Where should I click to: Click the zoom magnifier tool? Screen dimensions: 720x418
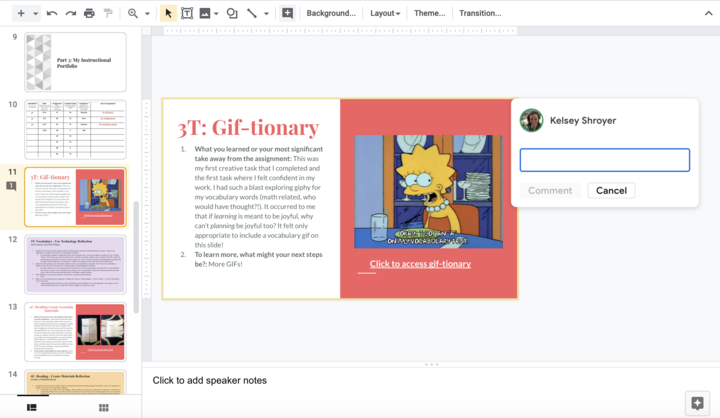(x=133, y=13)
